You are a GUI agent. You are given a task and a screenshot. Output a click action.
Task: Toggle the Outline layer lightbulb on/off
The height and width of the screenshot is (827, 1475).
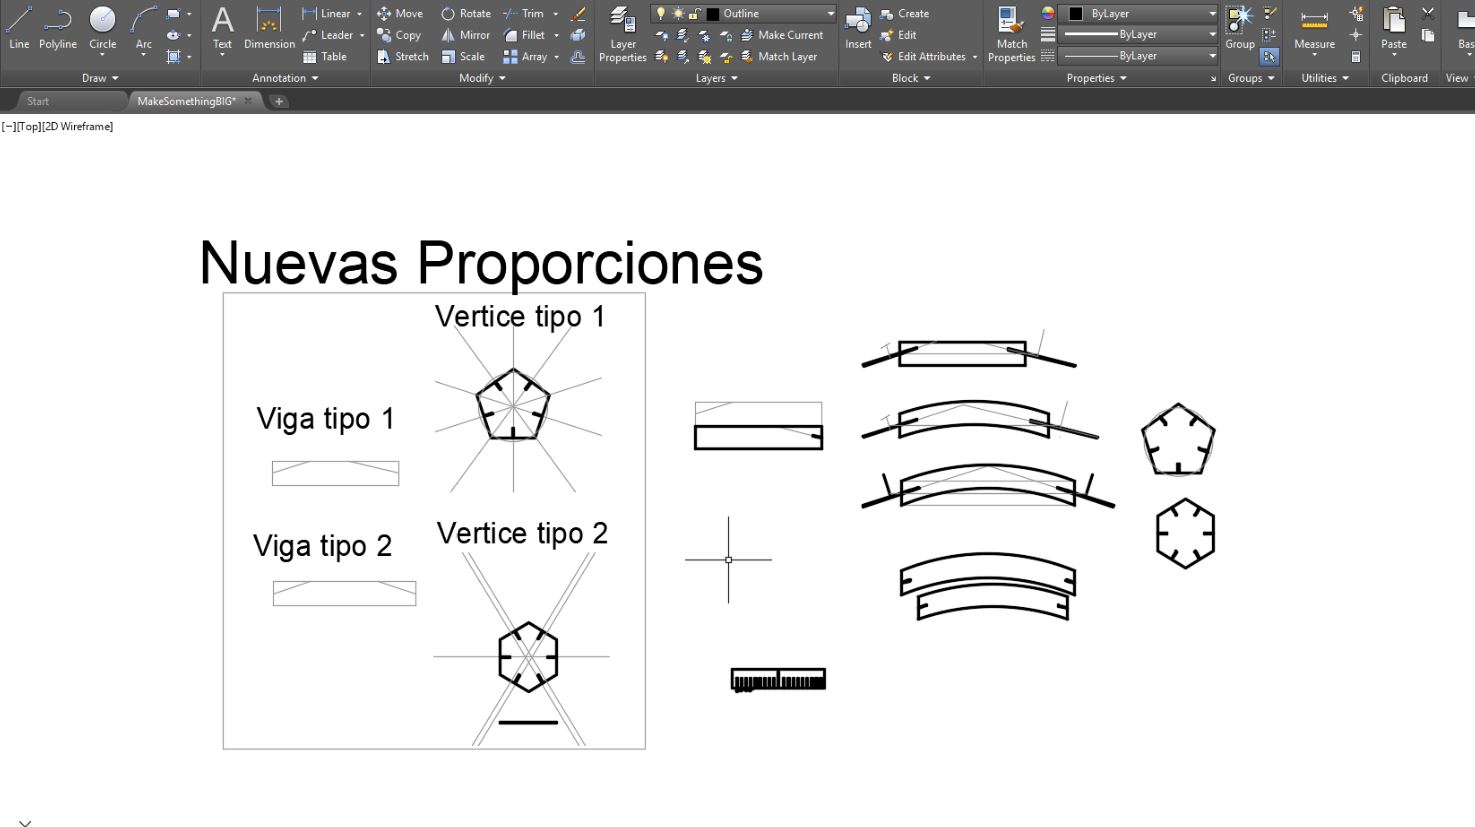tap(660, 14)
